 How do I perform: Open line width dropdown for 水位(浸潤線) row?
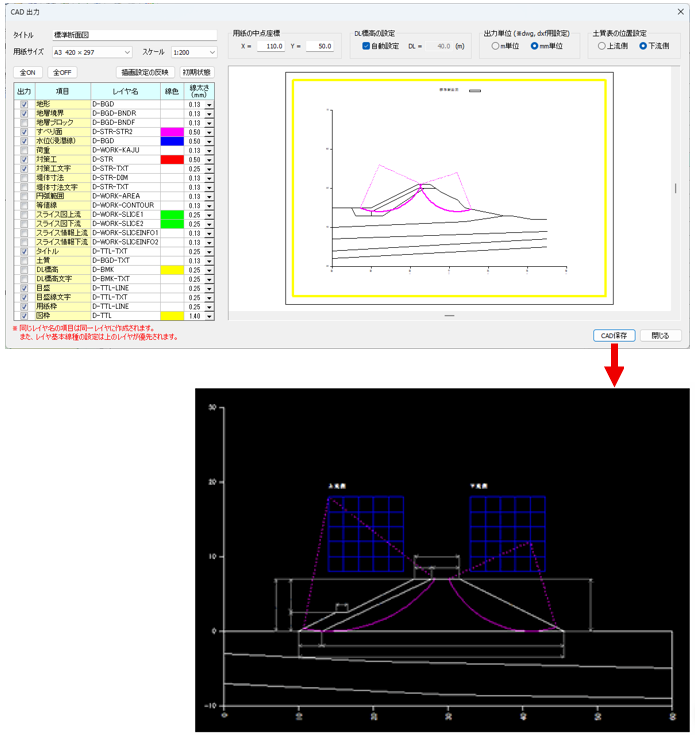[209, 142]
